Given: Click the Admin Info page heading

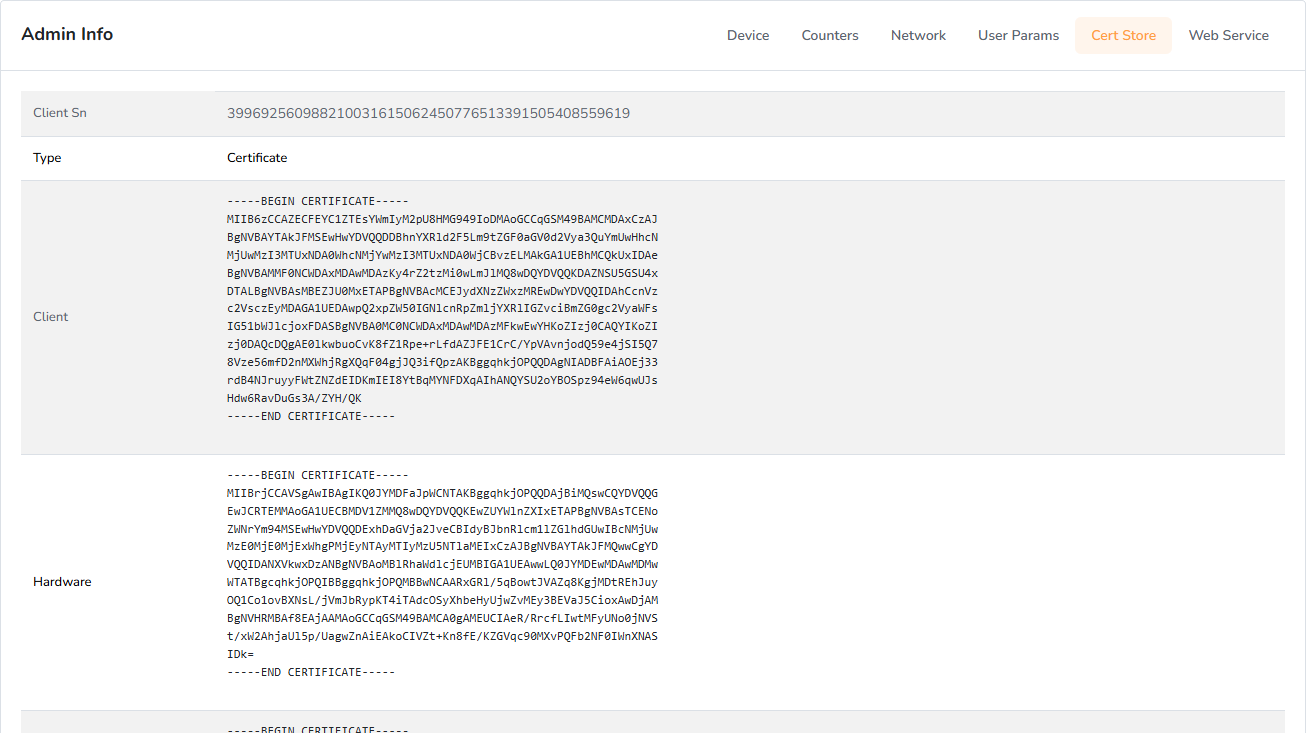Looking at the screenshot, I should 67,34.
